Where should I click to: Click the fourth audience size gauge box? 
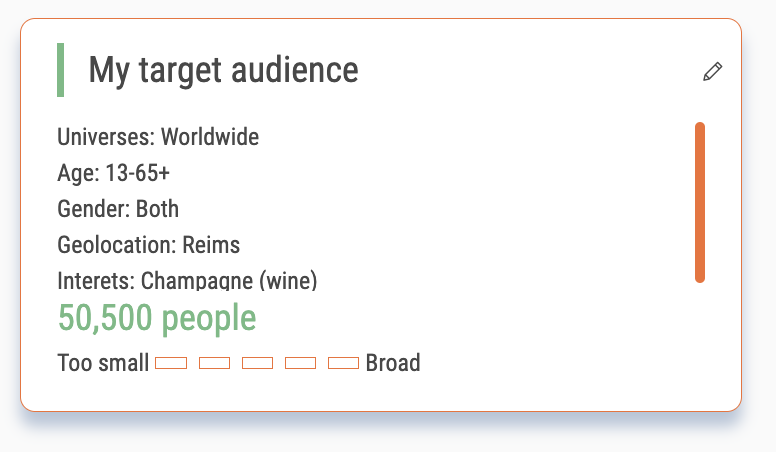tap(300, 363)
